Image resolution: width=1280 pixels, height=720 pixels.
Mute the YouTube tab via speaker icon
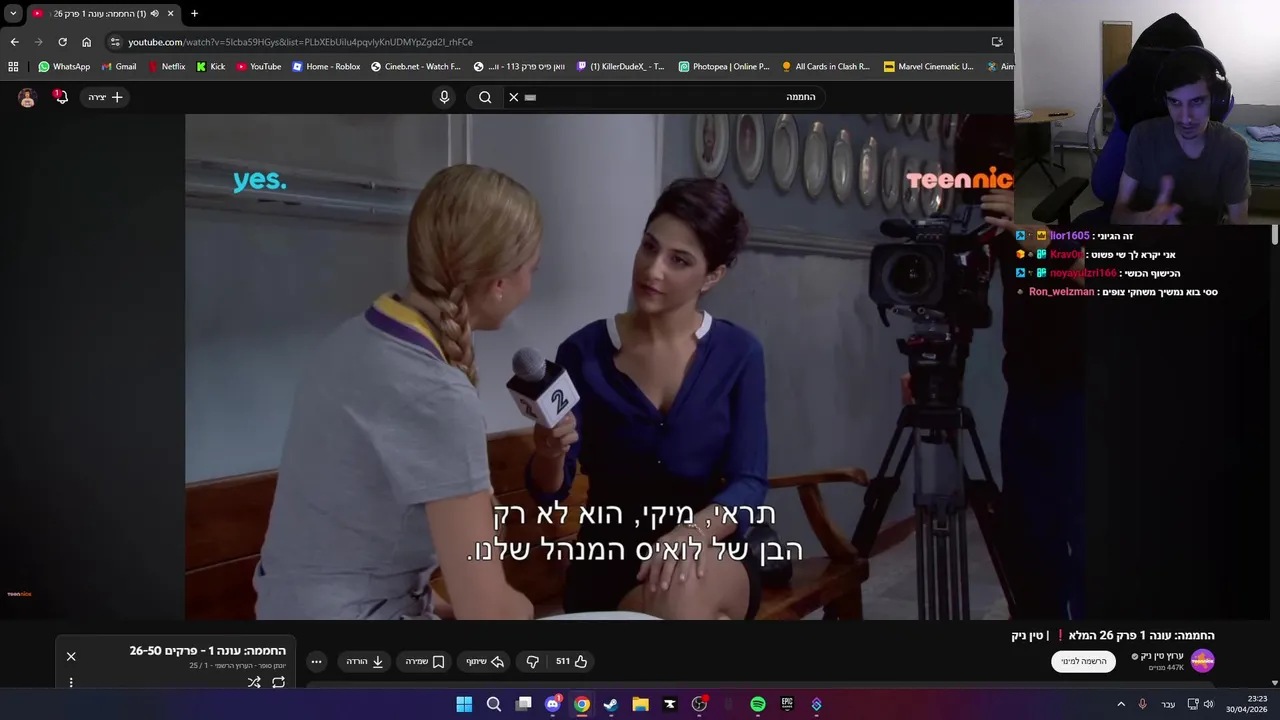tap(154, 13)
